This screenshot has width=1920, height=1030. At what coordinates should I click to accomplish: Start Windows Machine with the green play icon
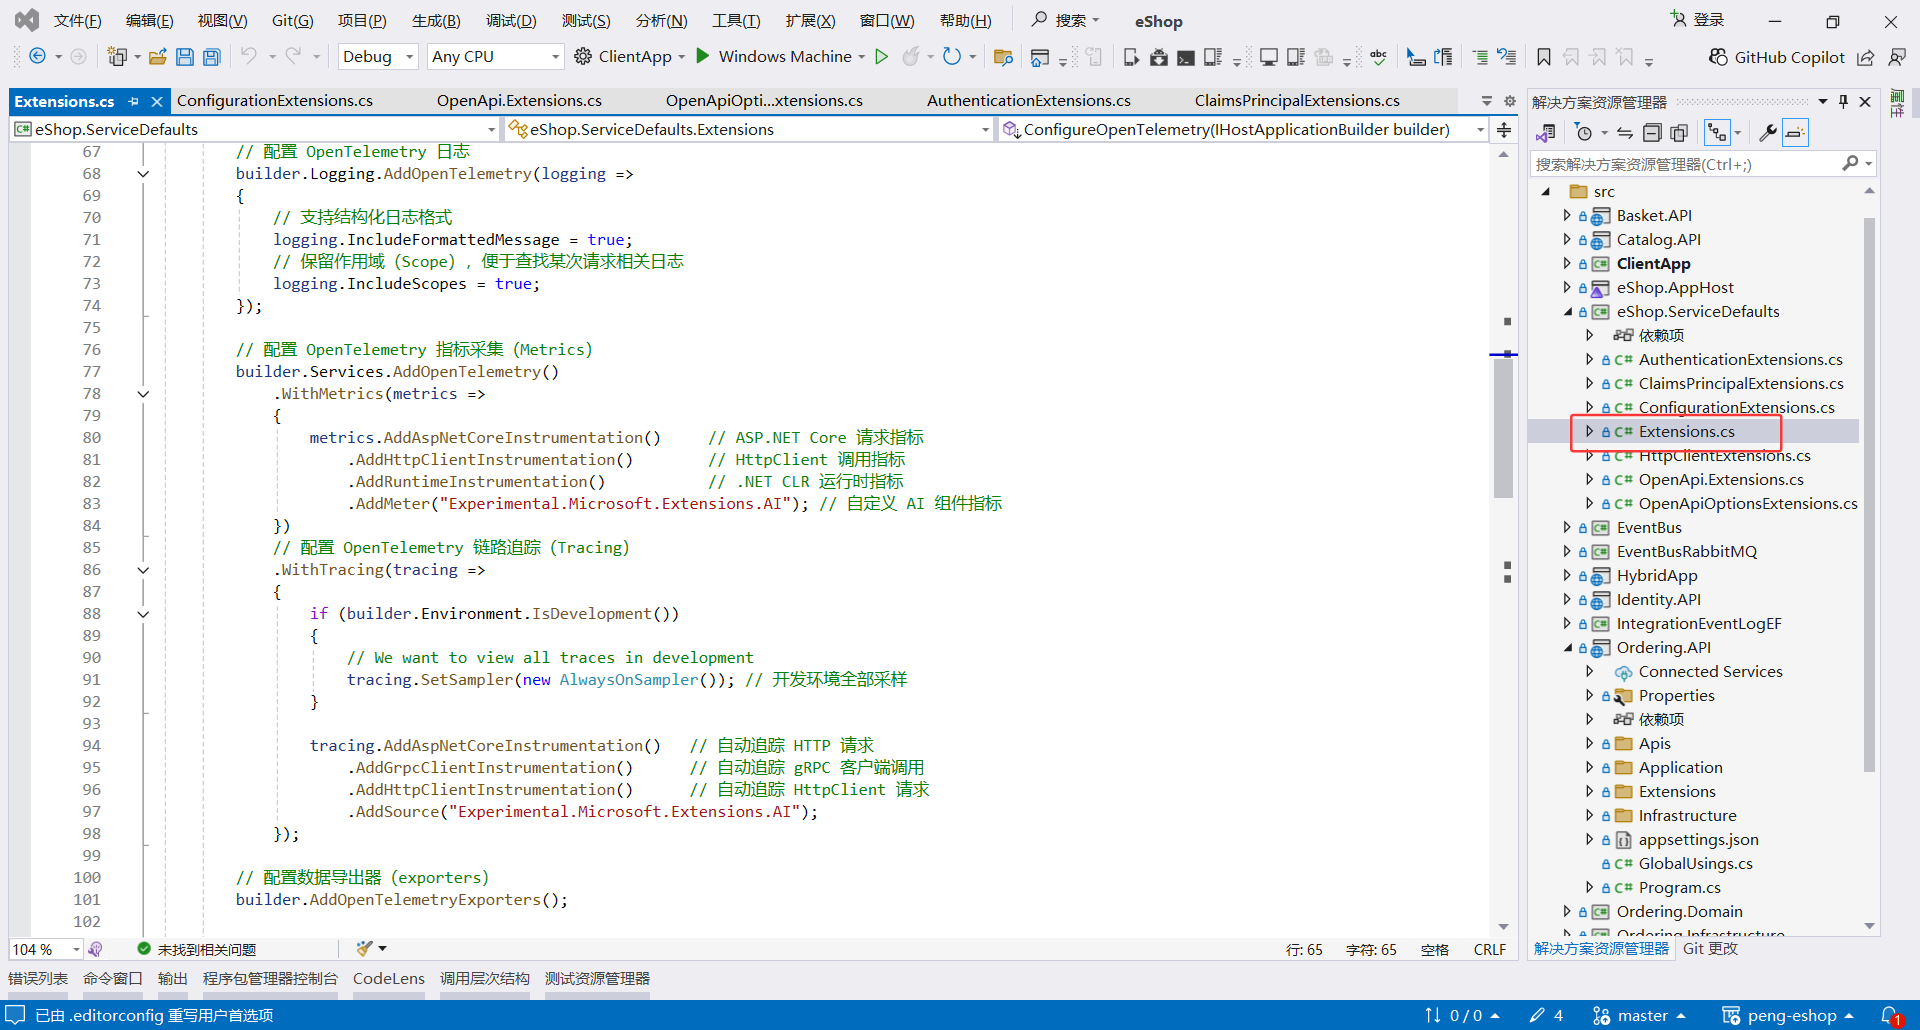tap(703, 56)
